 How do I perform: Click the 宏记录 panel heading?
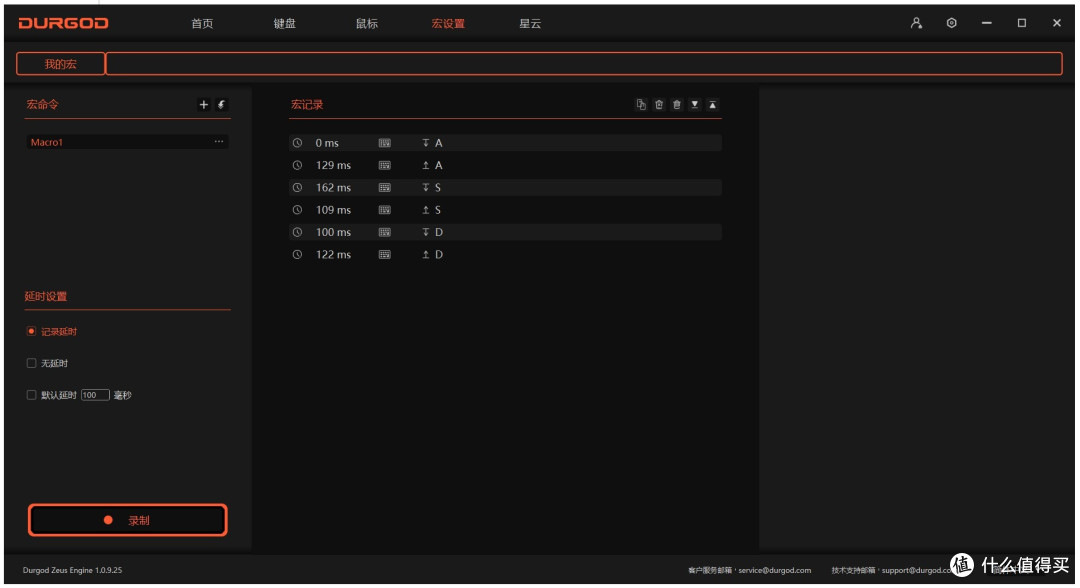click(307, 105)
